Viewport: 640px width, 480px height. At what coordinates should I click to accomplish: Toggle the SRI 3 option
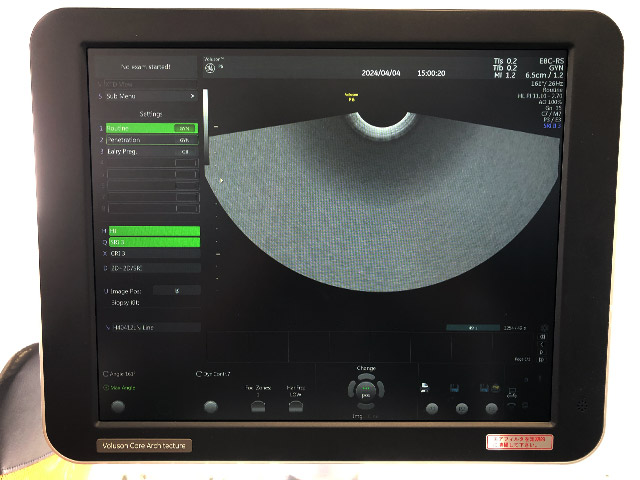tap(154, 242)
